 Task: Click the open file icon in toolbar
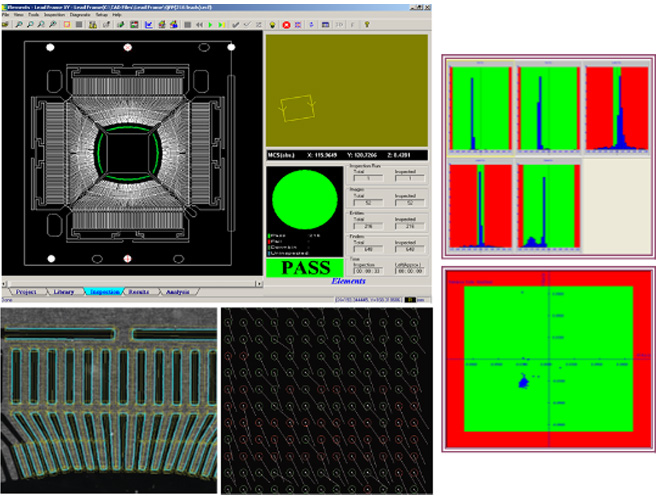tap(5, 25)
